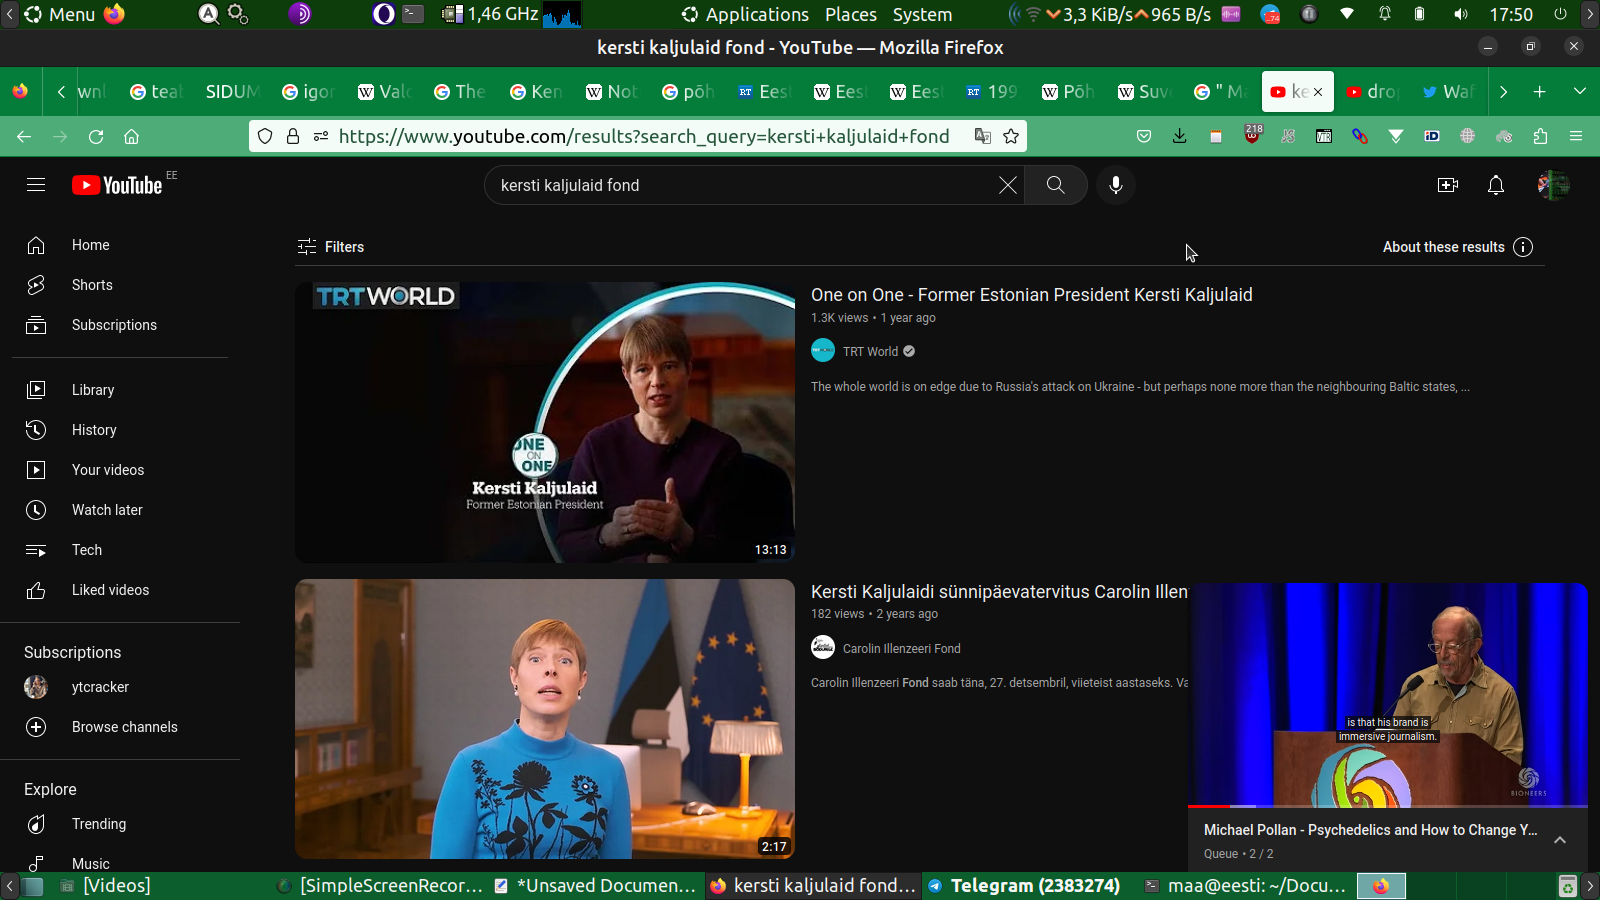Open Firefox application hamburger menu
This screenshot has height=900, width=1600.
coord(1576,136)
